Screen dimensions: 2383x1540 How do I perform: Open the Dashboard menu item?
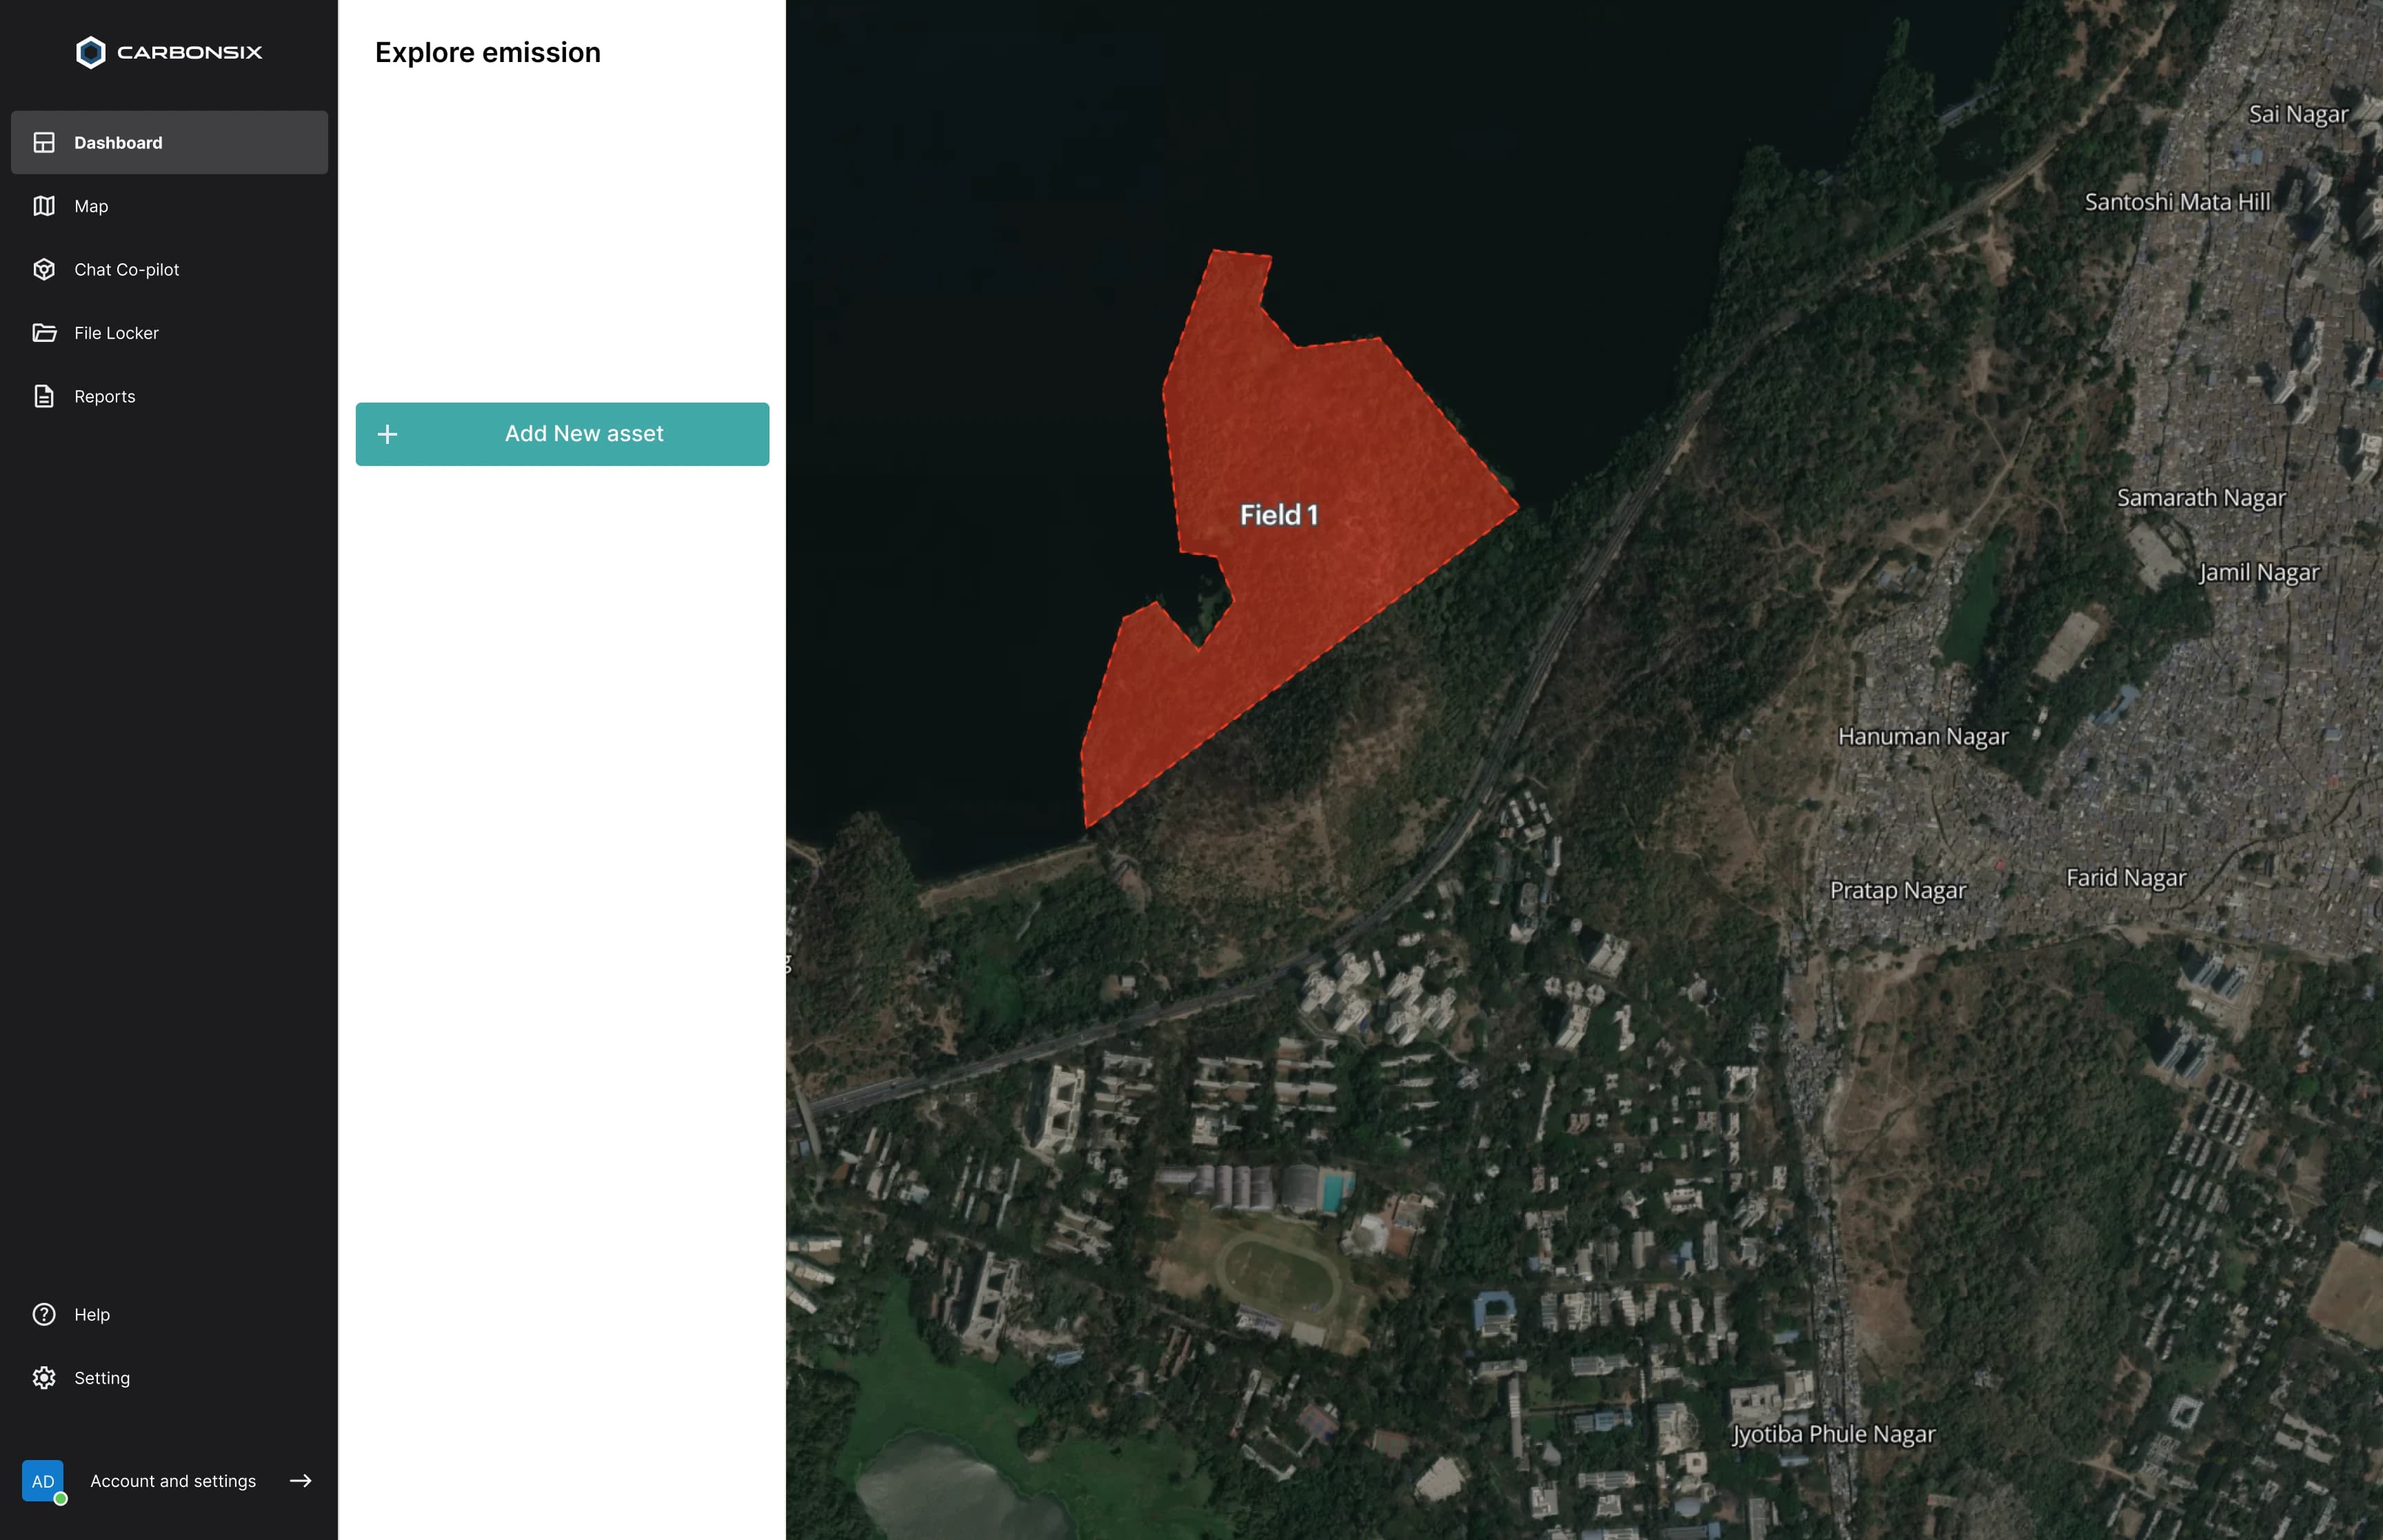118,143
